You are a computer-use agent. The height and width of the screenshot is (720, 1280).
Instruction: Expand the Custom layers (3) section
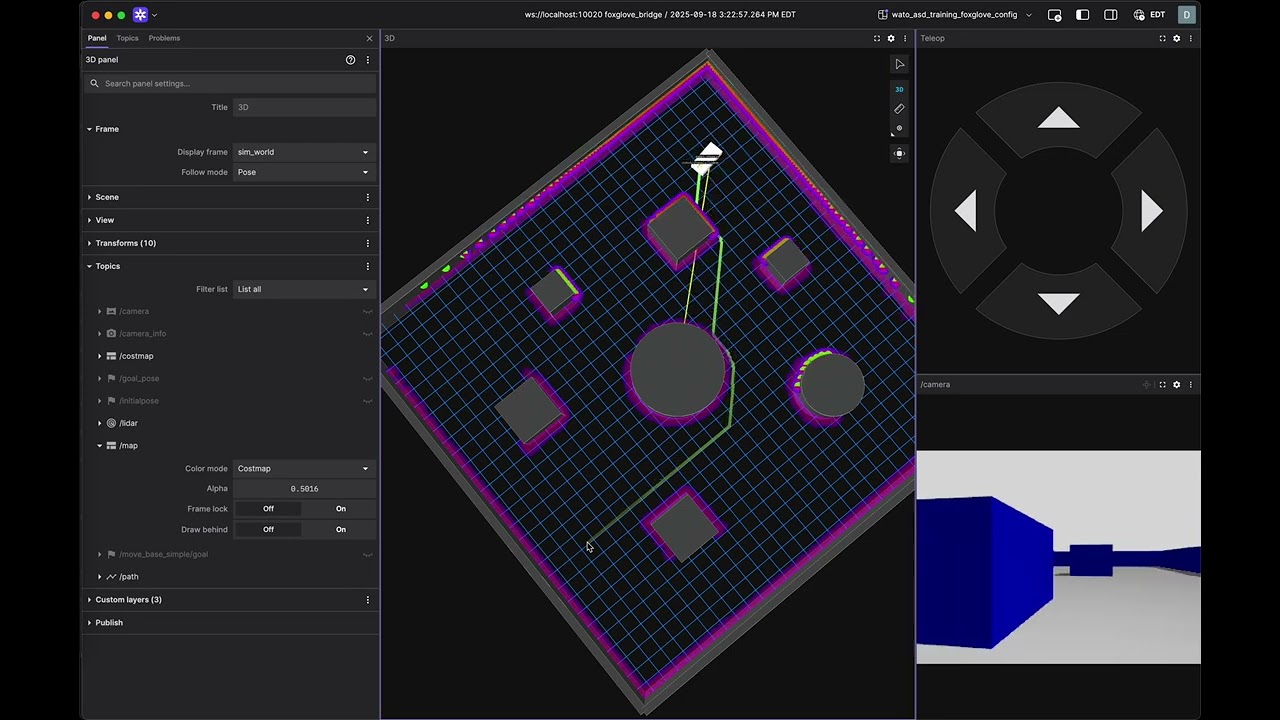(89, 600)
